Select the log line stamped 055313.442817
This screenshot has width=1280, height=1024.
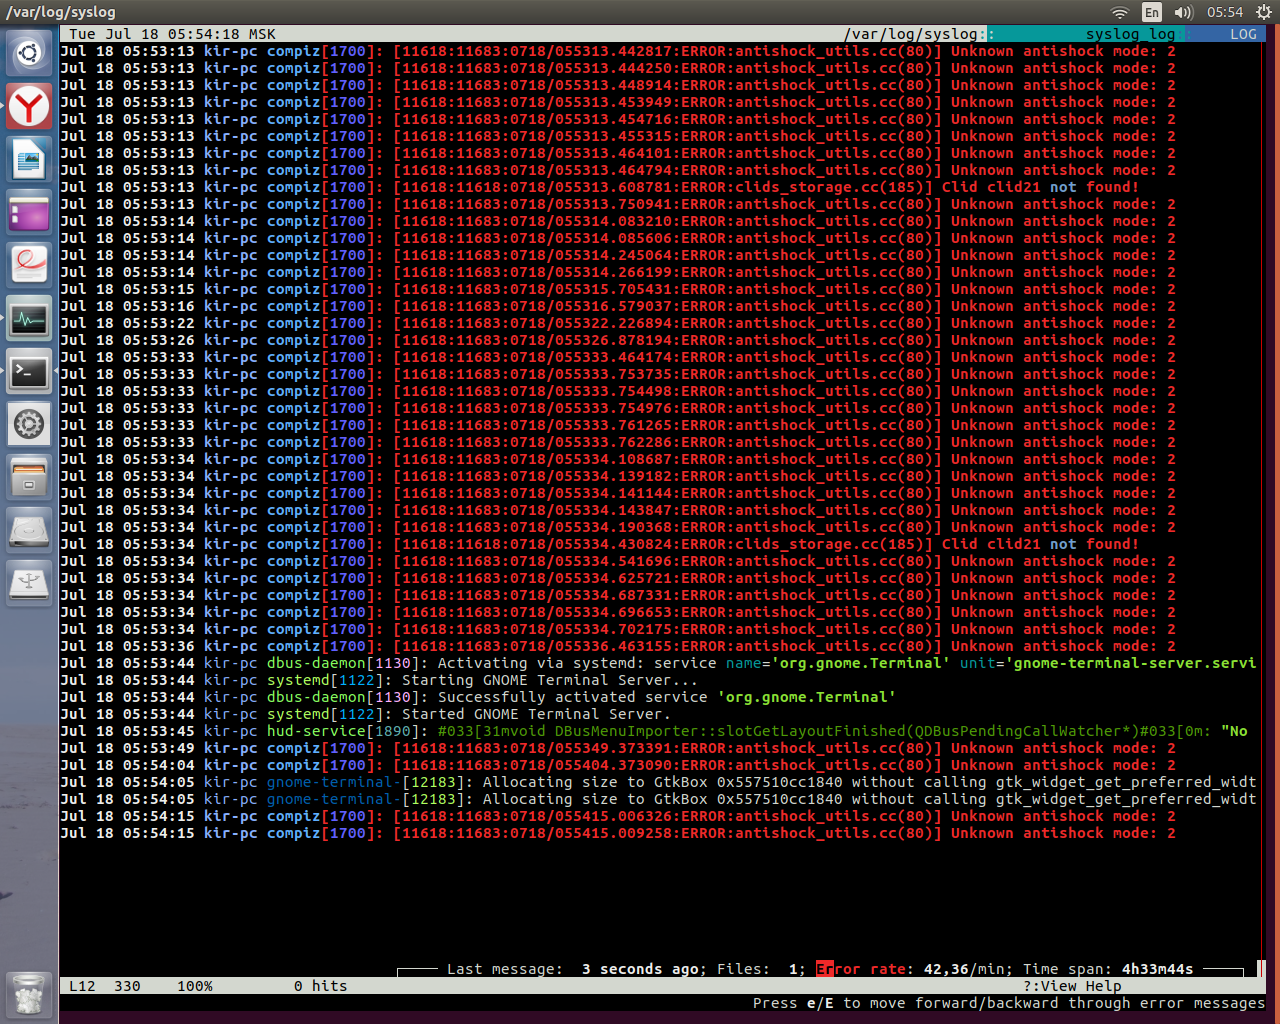coord(618,51)
